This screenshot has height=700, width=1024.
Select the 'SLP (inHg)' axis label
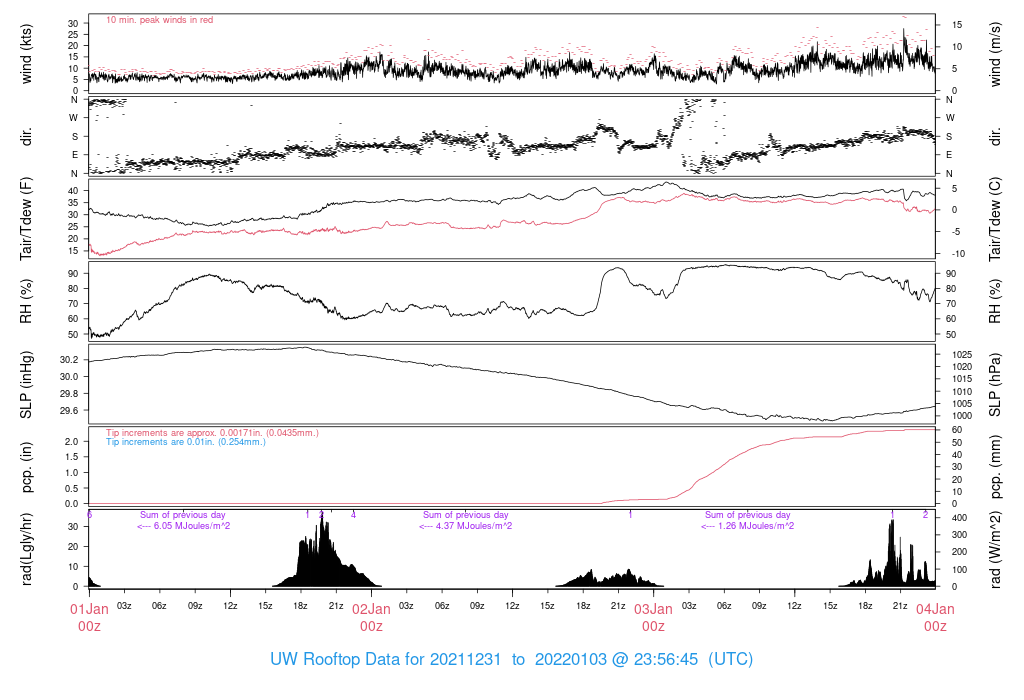(26, 385)
